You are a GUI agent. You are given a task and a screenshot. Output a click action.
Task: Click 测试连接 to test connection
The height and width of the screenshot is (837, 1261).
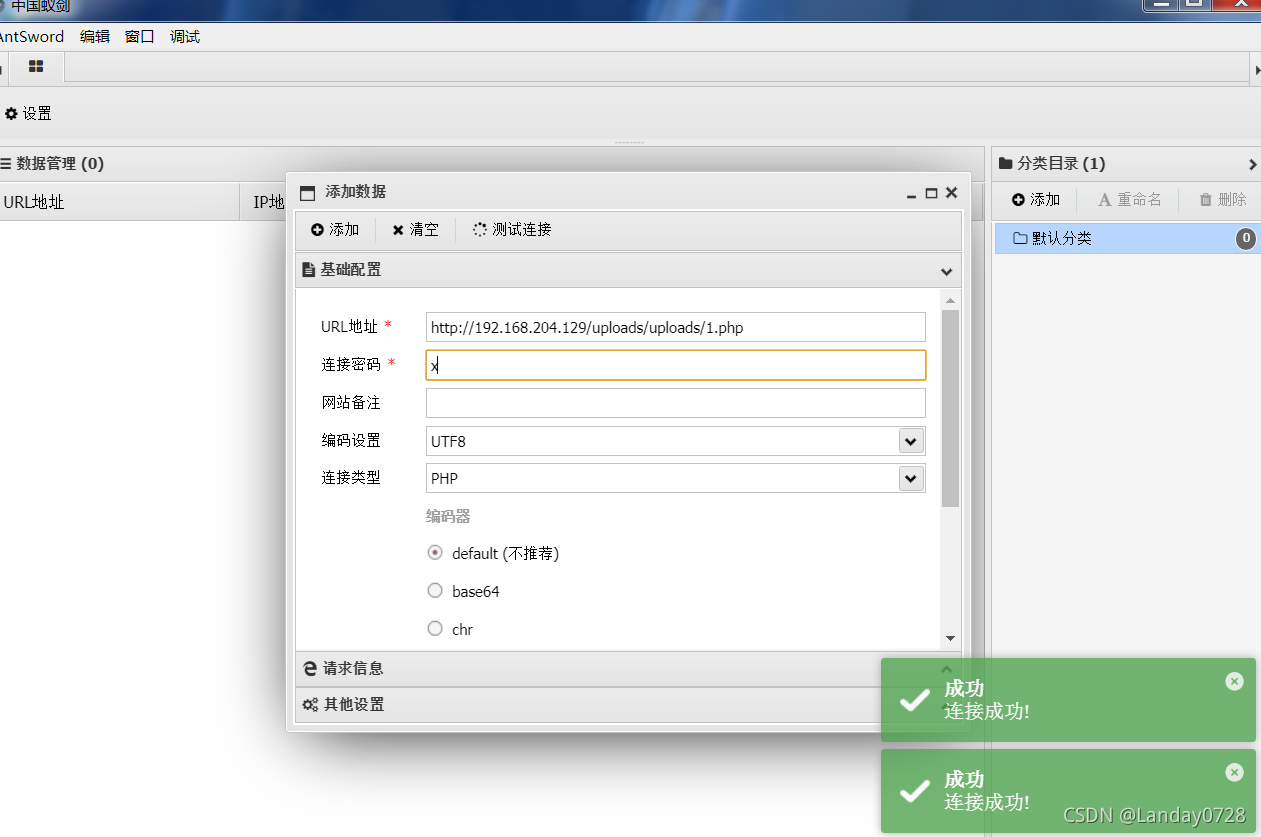[x=512, y=230]
